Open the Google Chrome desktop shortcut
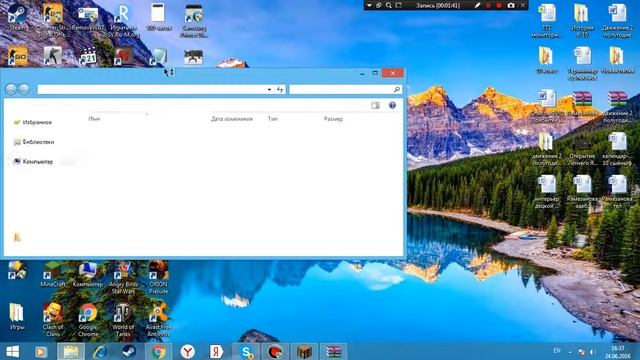 pos(88,320)
